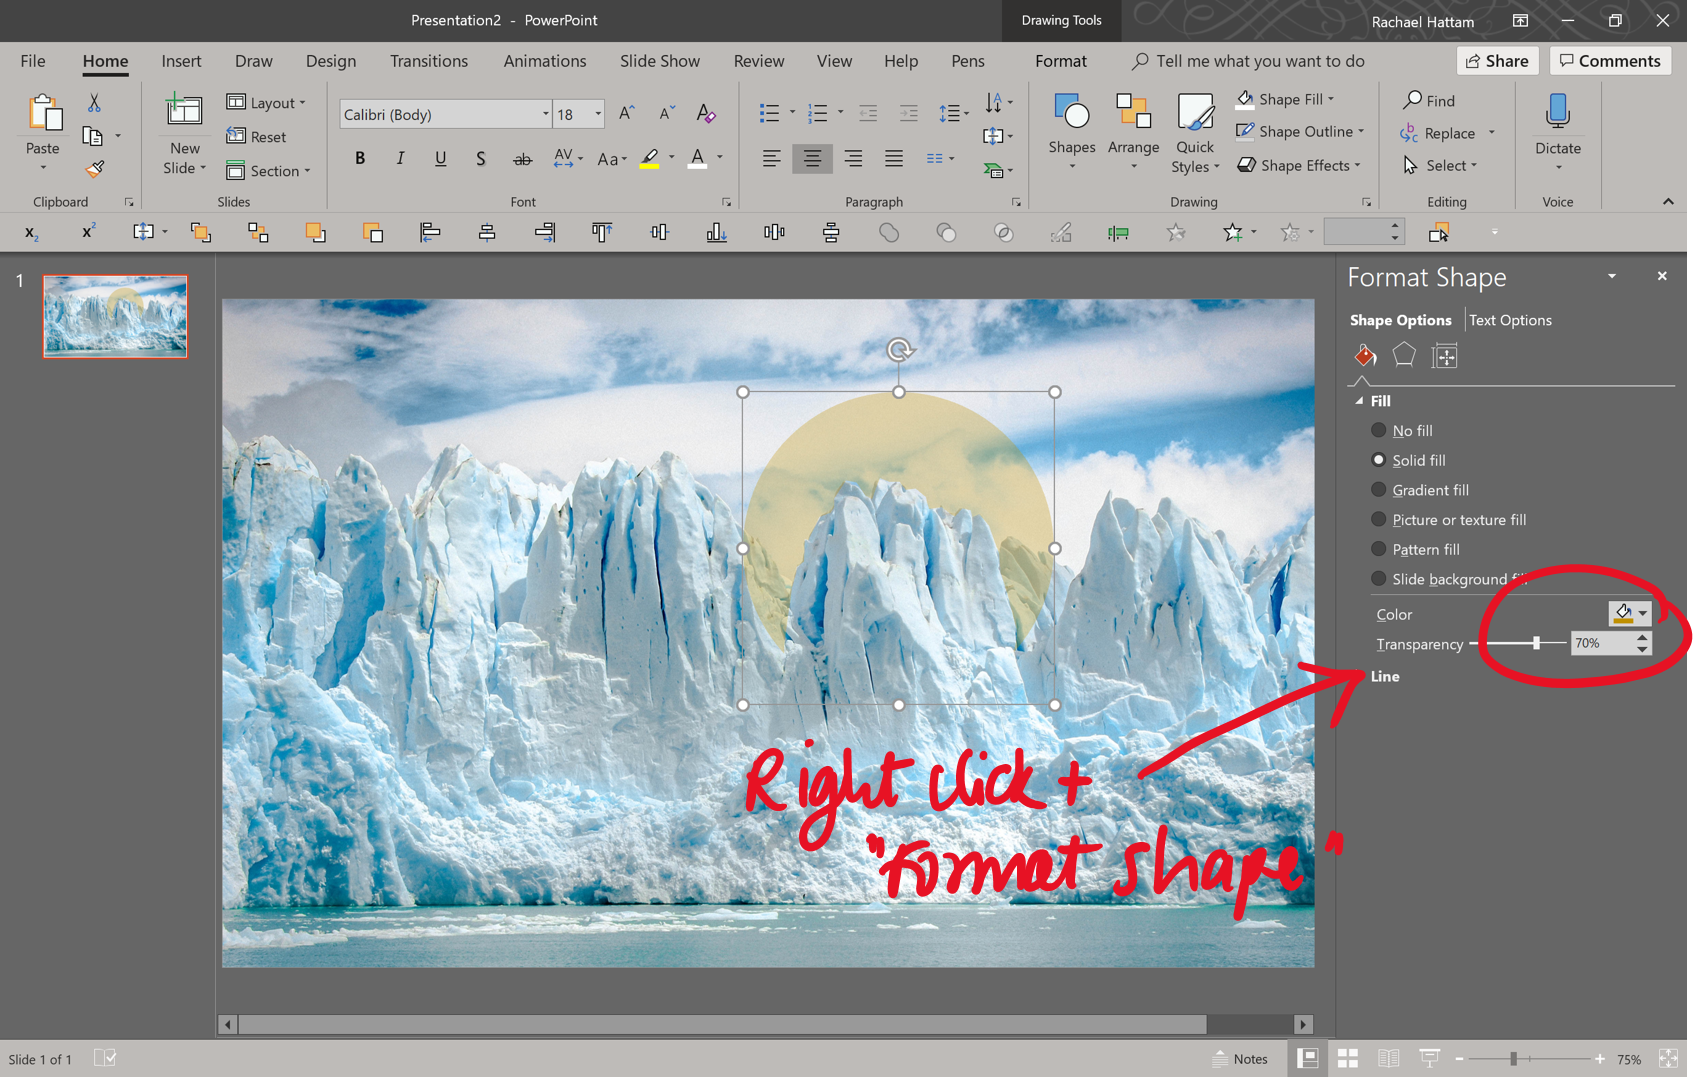
Task: Select the slide 1 thumbnail
Action: [113, 316]
